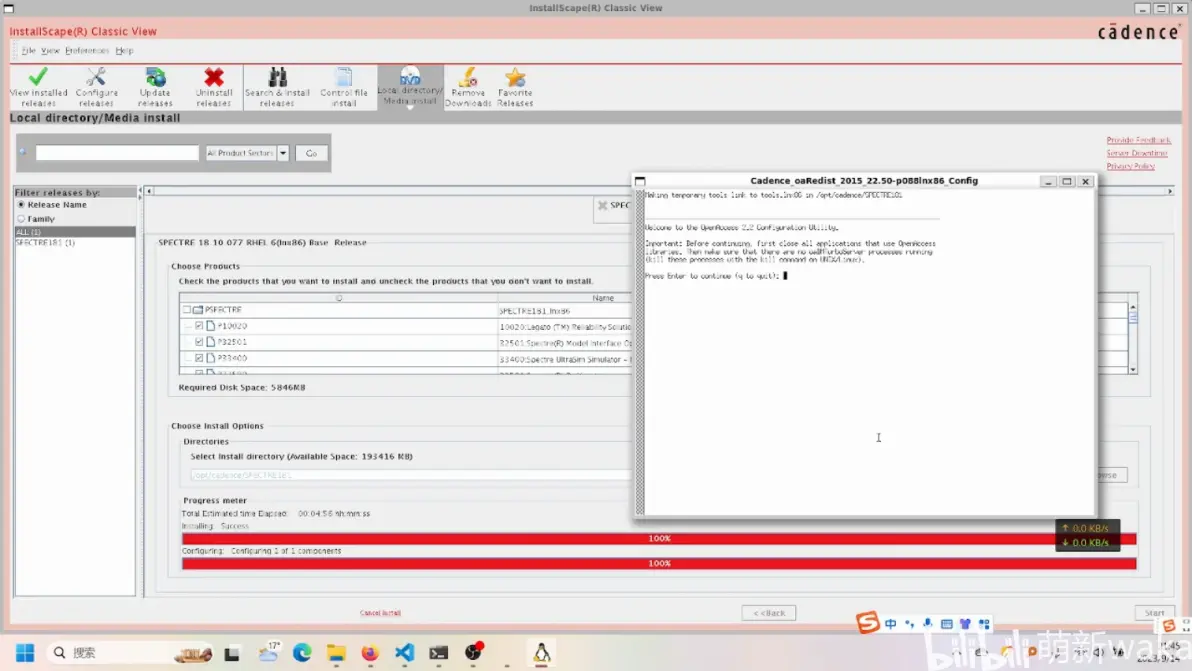Open File menu
1192x671 pixels.
click(x=28, y=51)
